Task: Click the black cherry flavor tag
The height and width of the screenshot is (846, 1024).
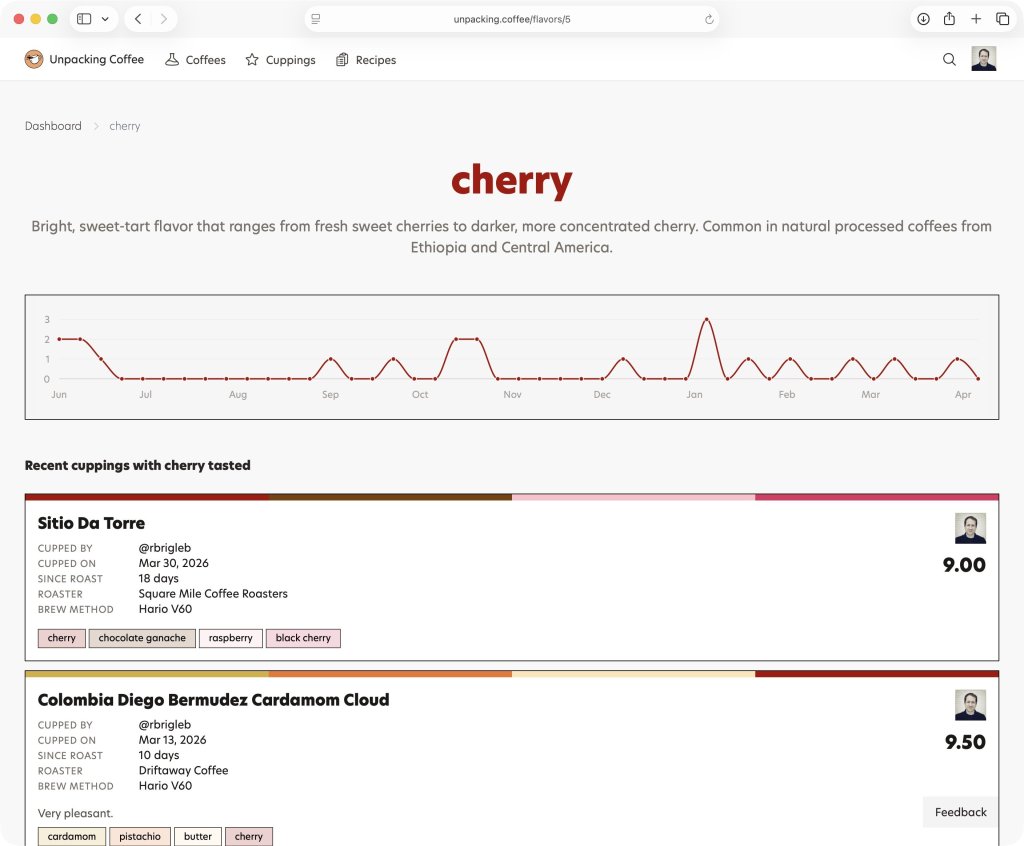Action: [303, 637]
